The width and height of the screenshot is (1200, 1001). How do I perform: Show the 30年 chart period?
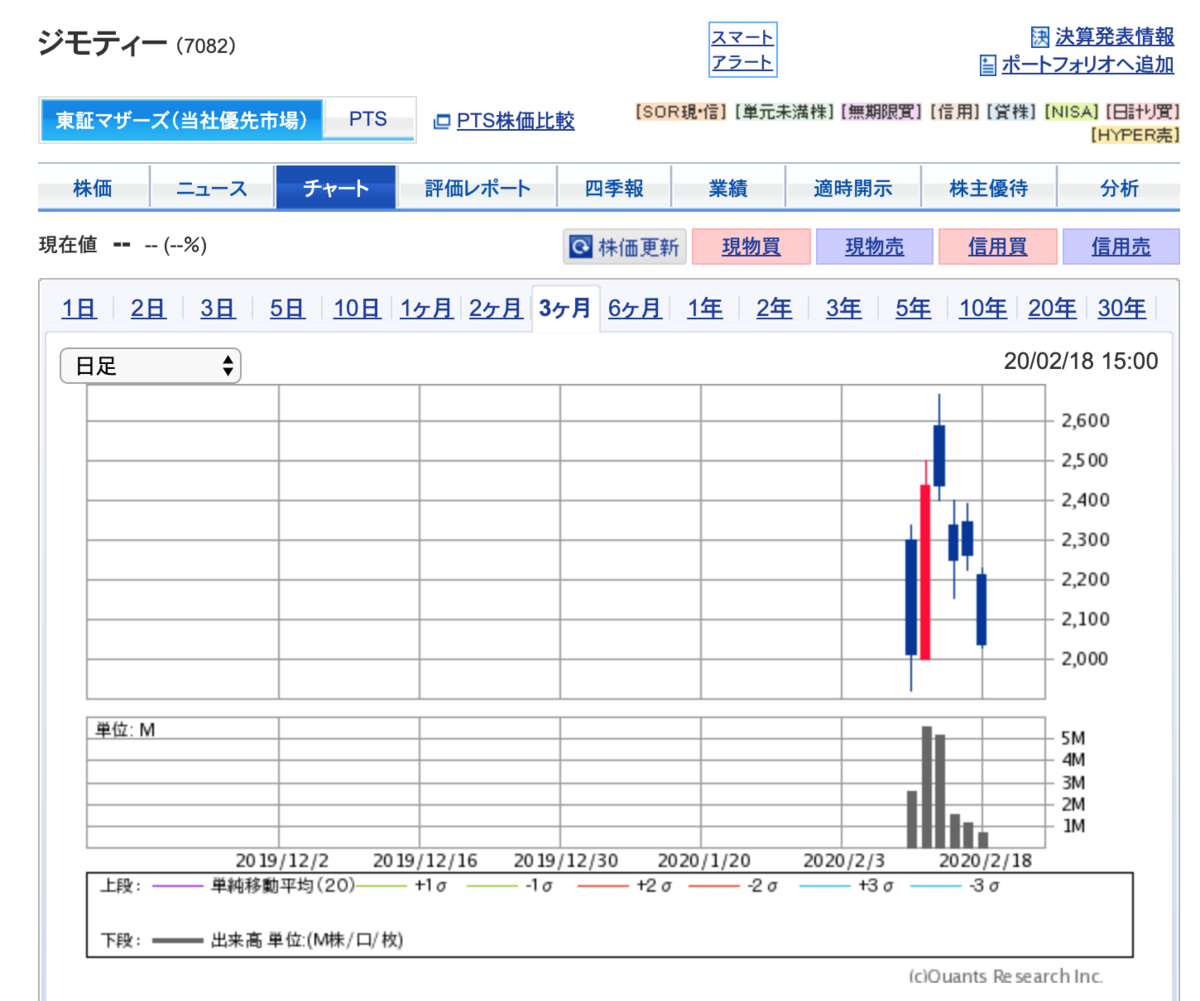point(1122,309)
